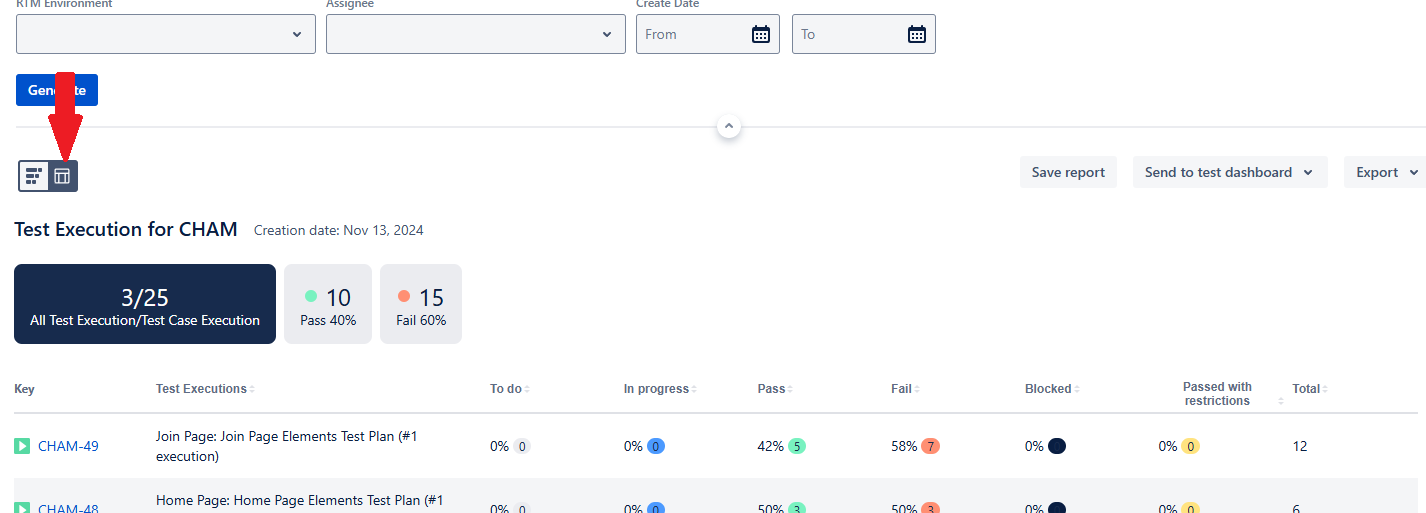Open the To date calendar icon
The width and height of the screenshot is (1426, 513).
[917, 34]
